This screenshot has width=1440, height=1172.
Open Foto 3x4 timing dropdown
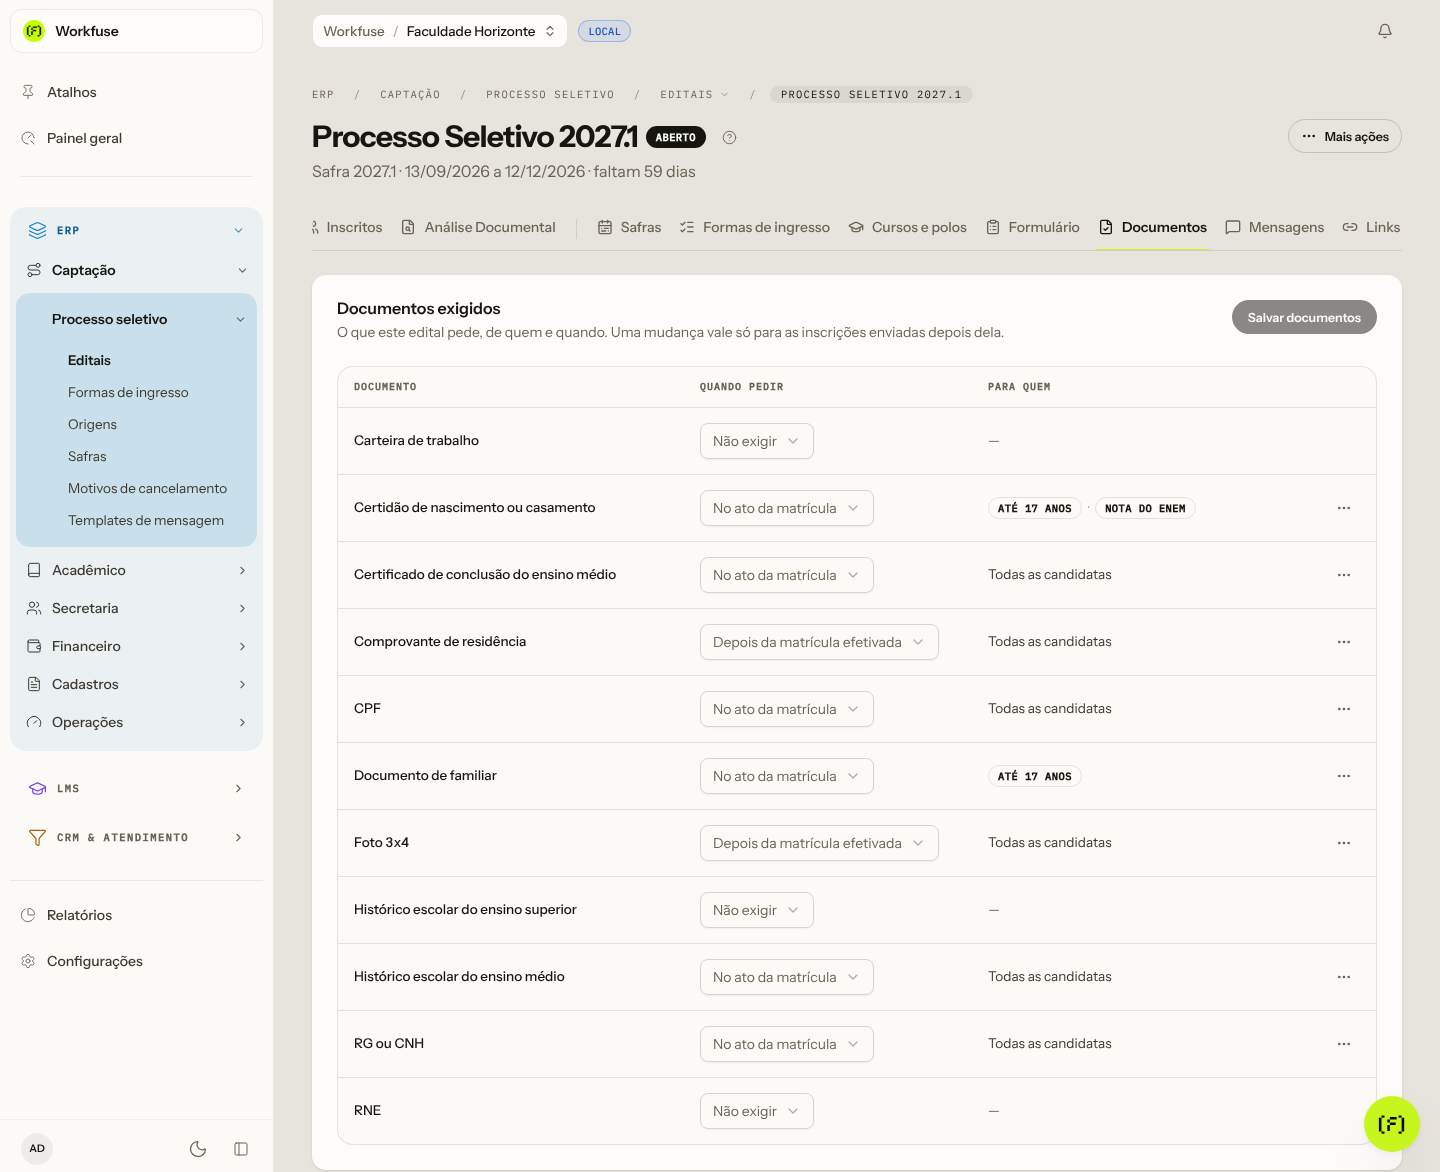tap(819, 843)
